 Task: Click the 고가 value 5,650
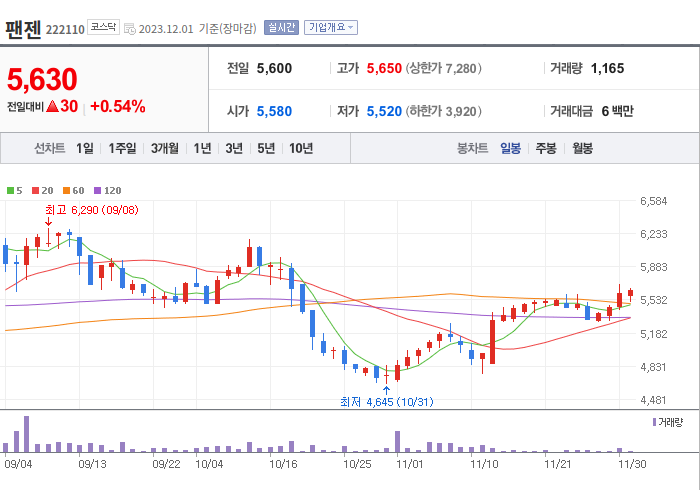coord(384,68)
